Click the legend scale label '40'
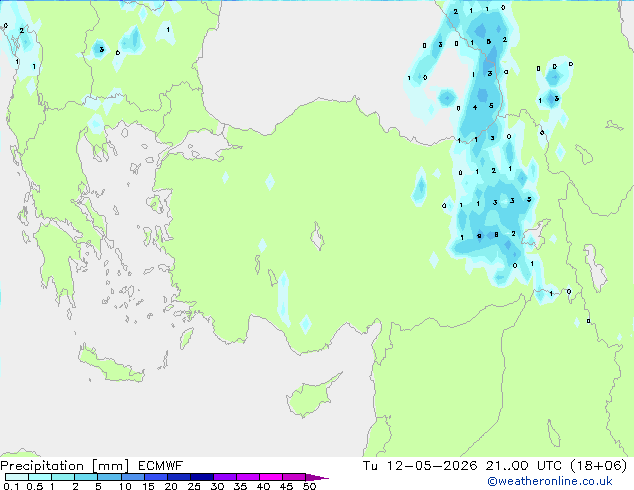Viewport: 634px width, 490px height. pos(263,486)
